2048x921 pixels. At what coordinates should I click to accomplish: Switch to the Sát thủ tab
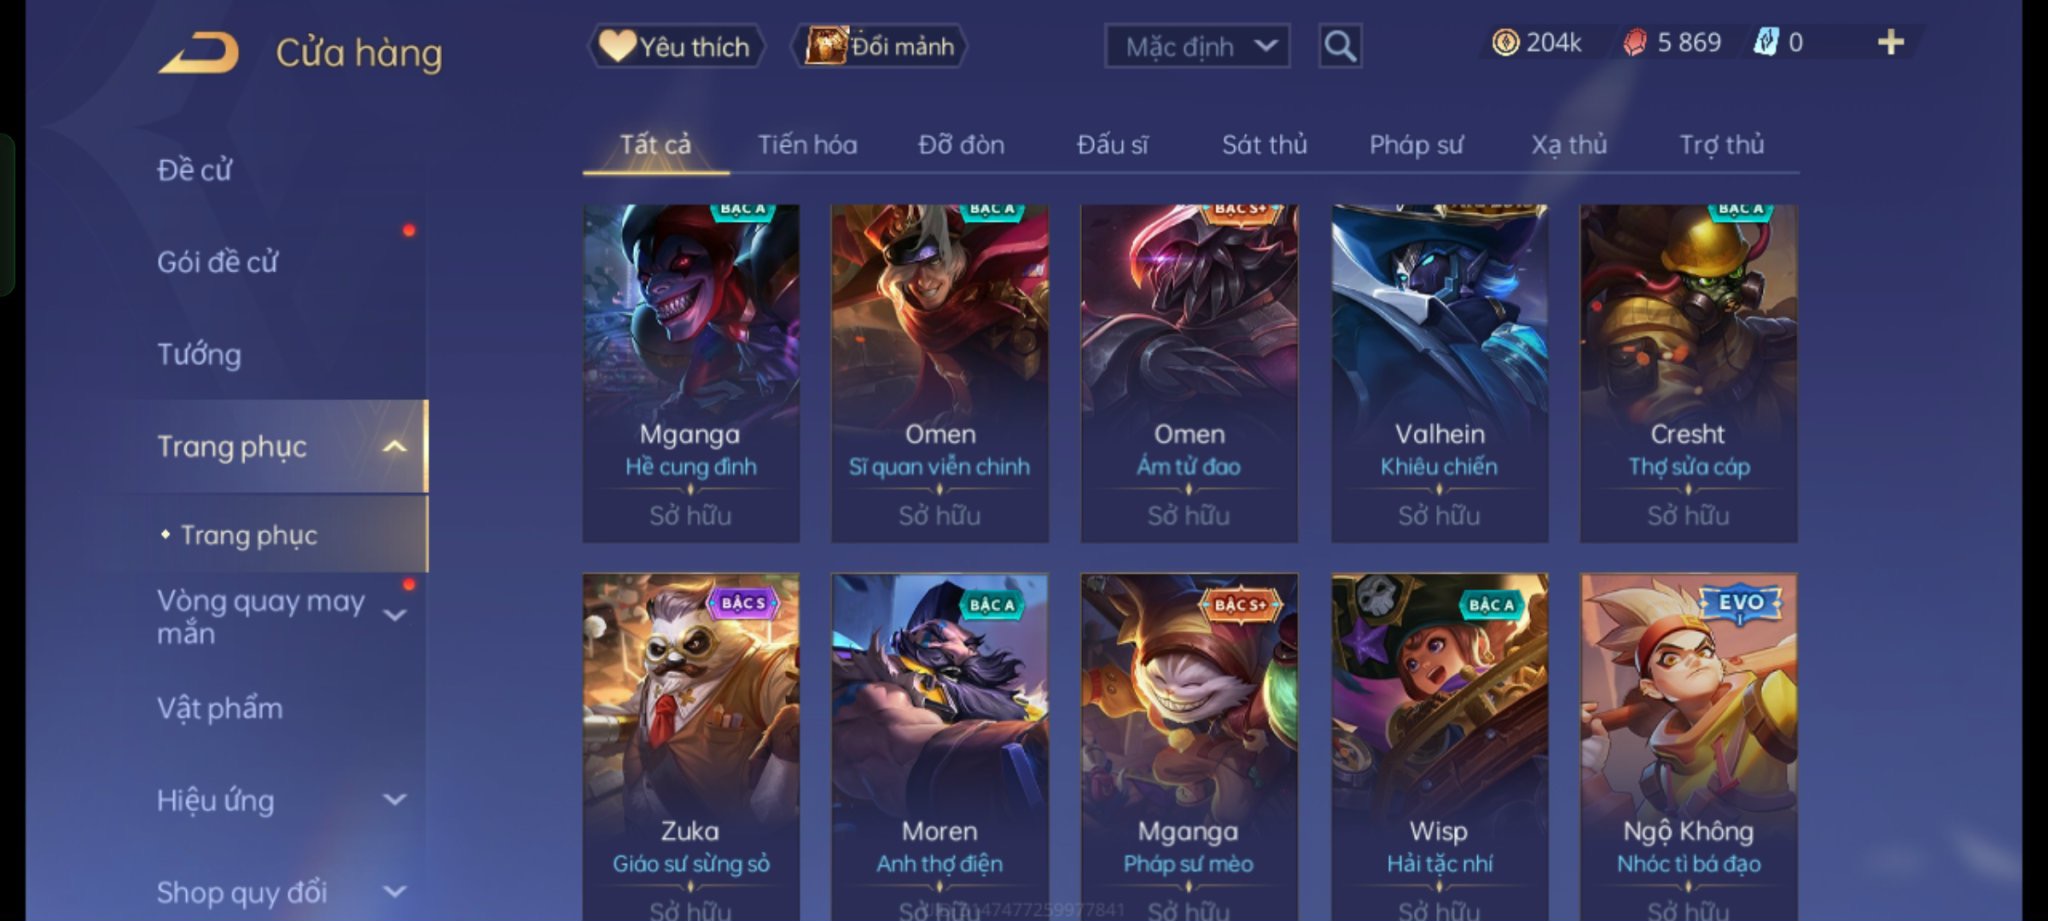click(1264, 145)
